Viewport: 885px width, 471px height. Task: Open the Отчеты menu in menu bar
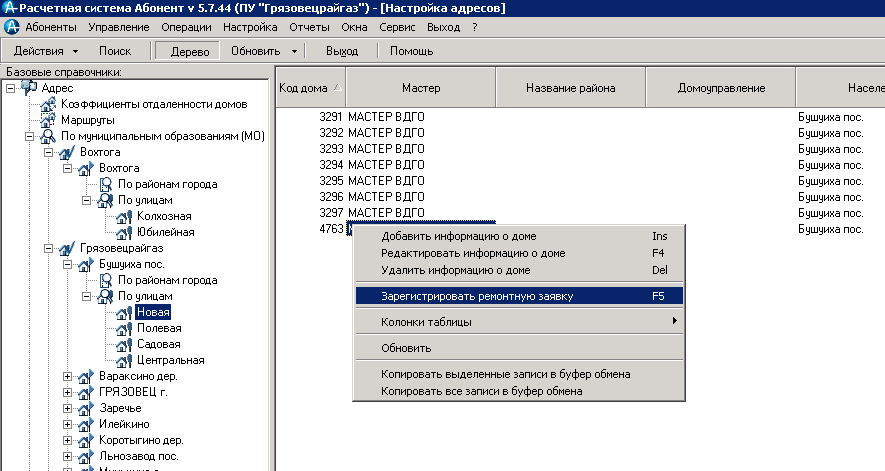309,27
